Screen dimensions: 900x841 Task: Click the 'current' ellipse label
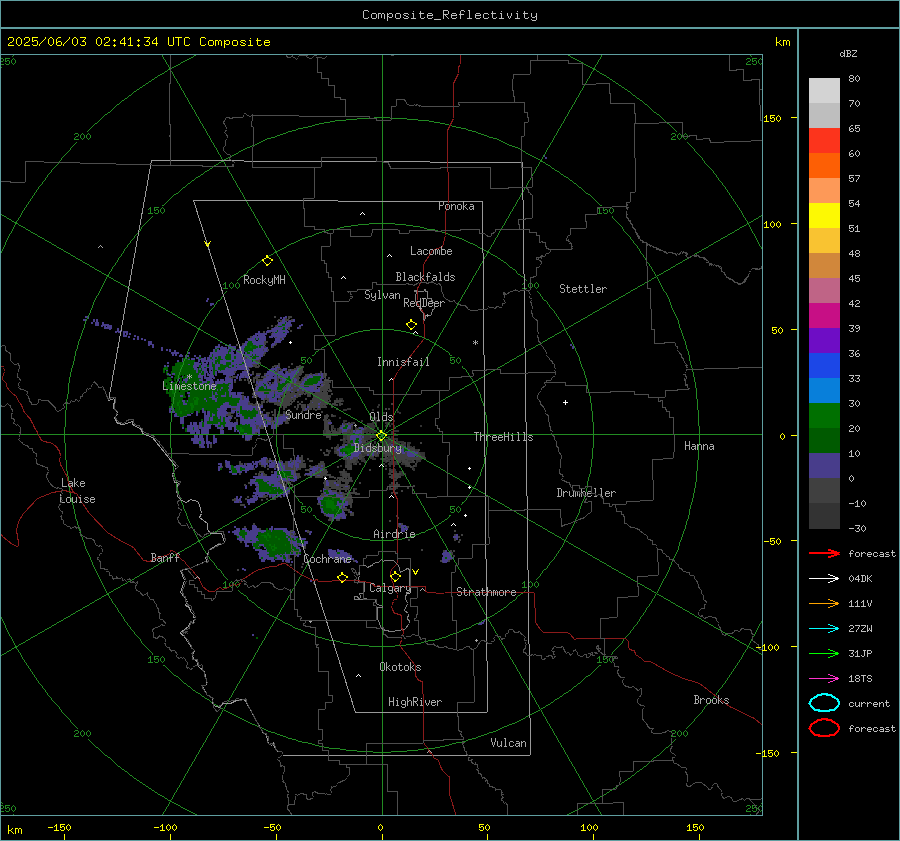pyautogui.click(x=869, y=703)
